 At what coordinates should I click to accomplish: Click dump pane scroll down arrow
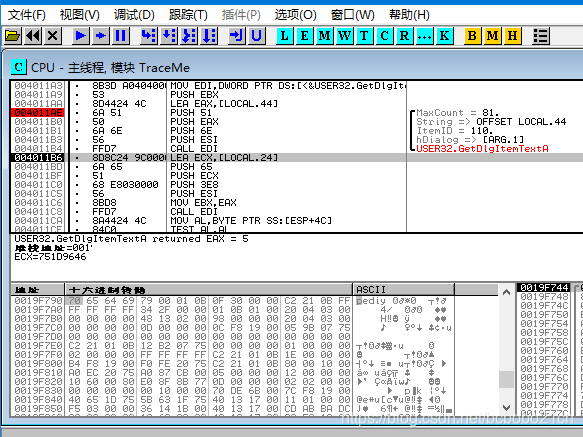point(506,408)
